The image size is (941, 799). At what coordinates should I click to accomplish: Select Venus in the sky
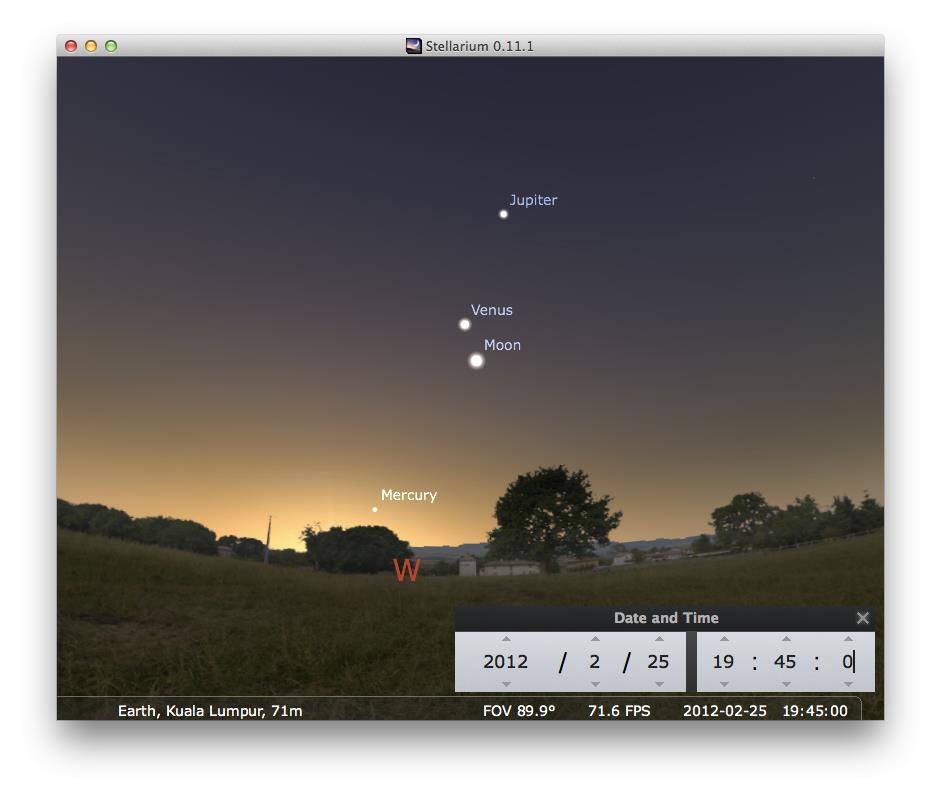(x=464, y=325)
